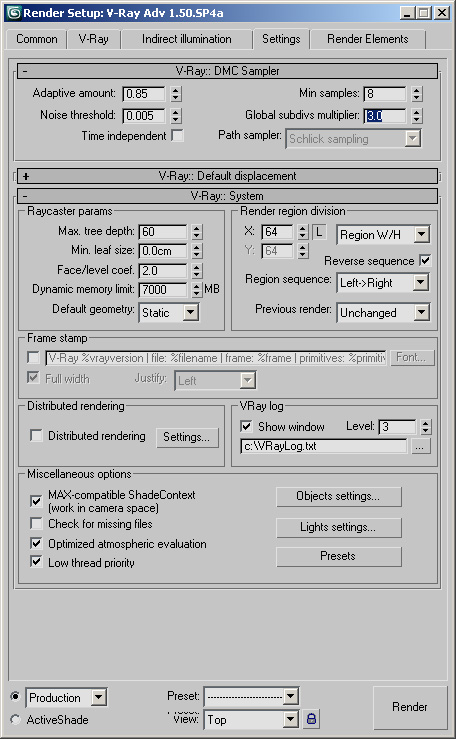Open the View dropdown showing Top

pos(251,719)
